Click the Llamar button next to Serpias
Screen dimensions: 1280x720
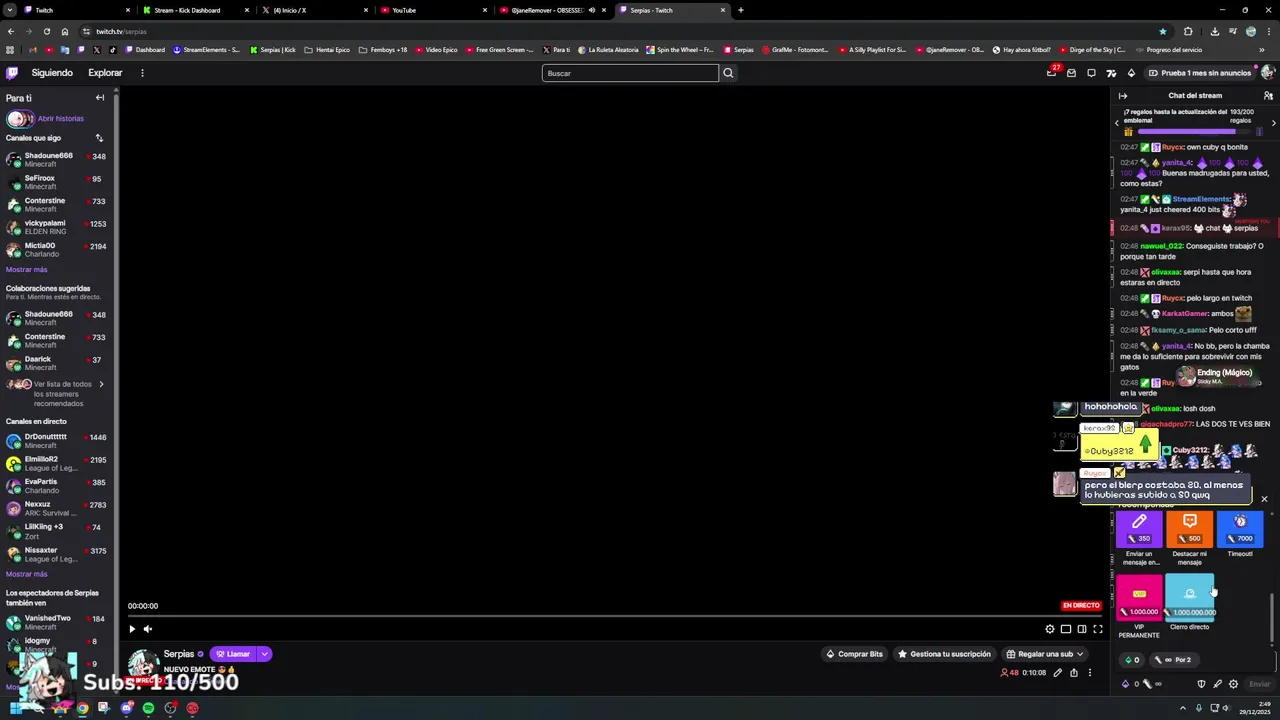[x=232, y=654]
